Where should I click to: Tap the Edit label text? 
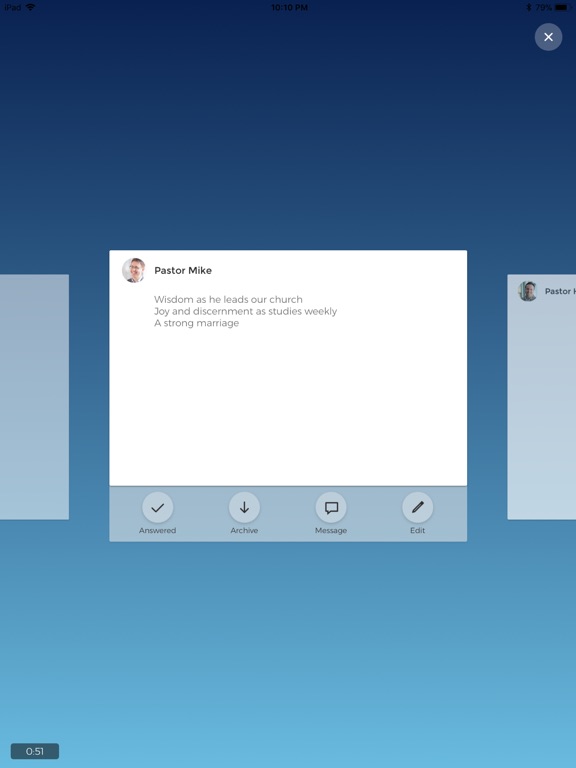pyautogui.click(x=418, y=530)
